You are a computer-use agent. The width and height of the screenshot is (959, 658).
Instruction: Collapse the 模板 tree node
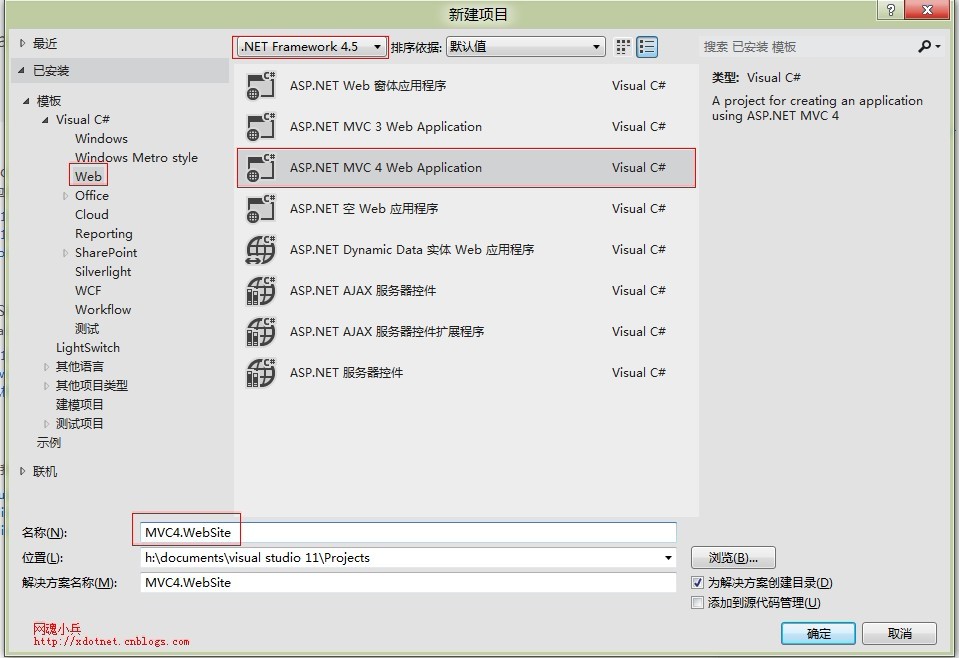(26, 101)
